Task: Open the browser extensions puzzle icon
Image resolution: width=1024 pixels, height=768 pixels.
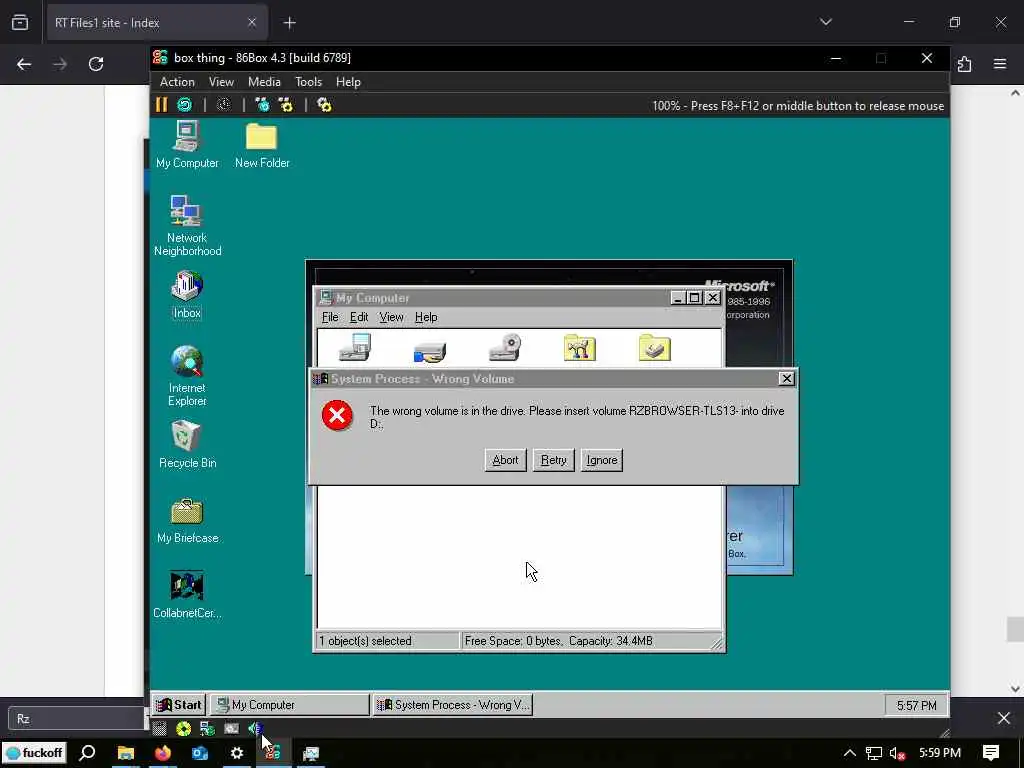Action: pos(965,64)
